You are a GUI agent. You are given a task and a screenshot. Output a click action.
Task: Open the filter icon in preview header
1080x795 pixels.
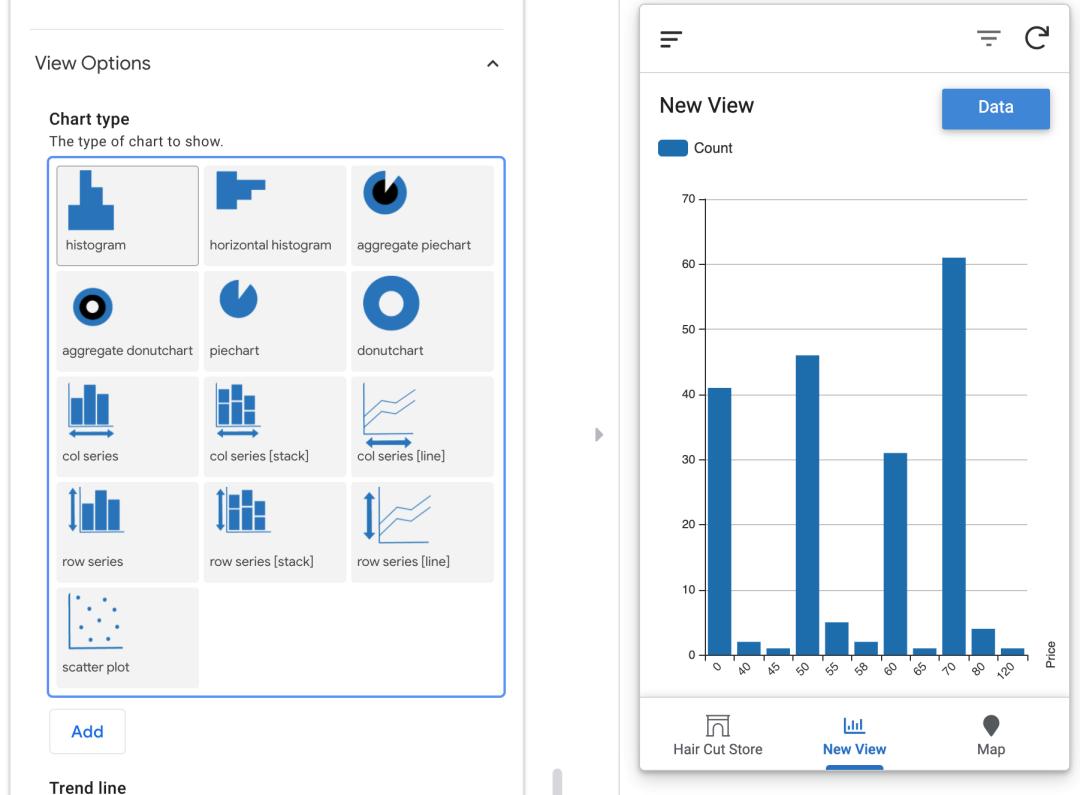[x=988, y=39]
